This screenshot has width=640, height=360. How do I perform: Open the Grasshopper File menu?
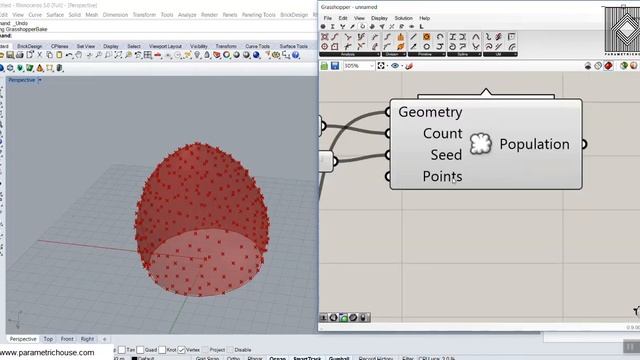click(x=328, y=18)
